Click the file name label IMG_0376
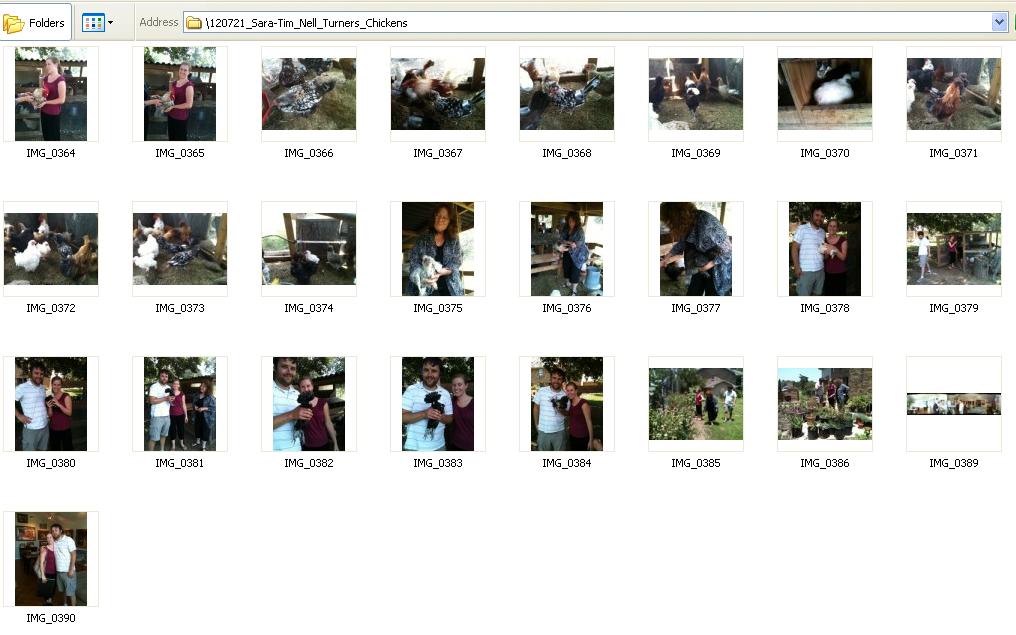 (x=566, y=308)
